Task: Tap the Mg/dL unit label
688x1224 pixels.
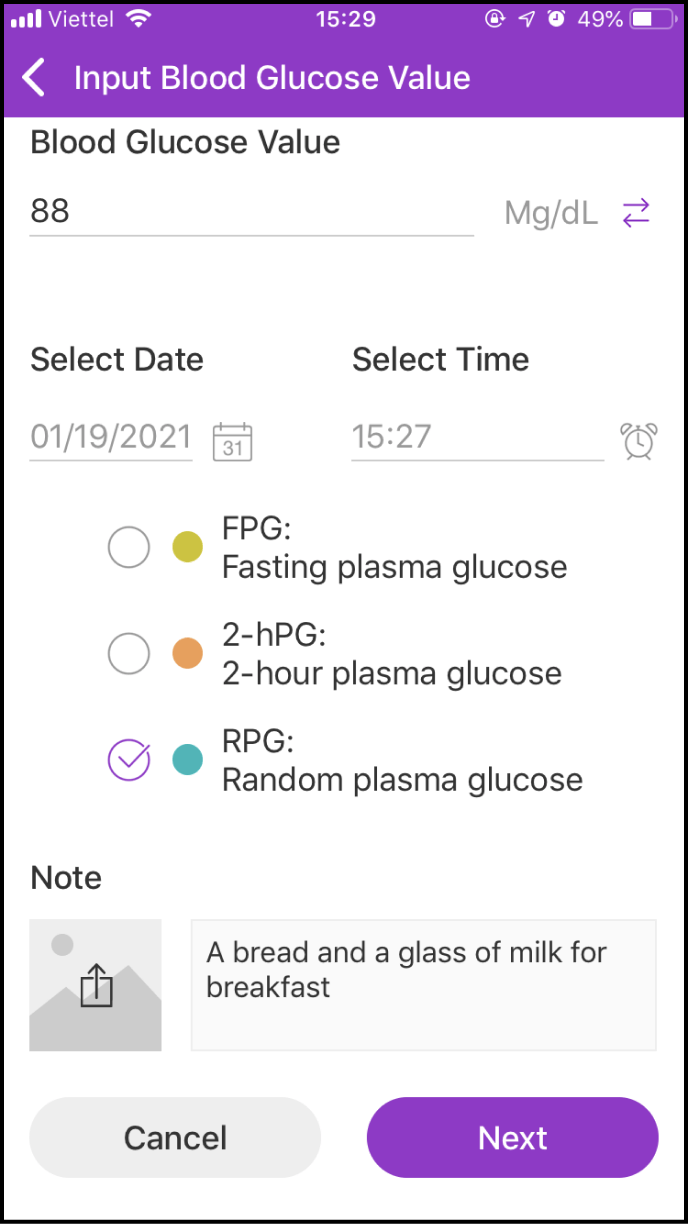Action: click(550, 212)
